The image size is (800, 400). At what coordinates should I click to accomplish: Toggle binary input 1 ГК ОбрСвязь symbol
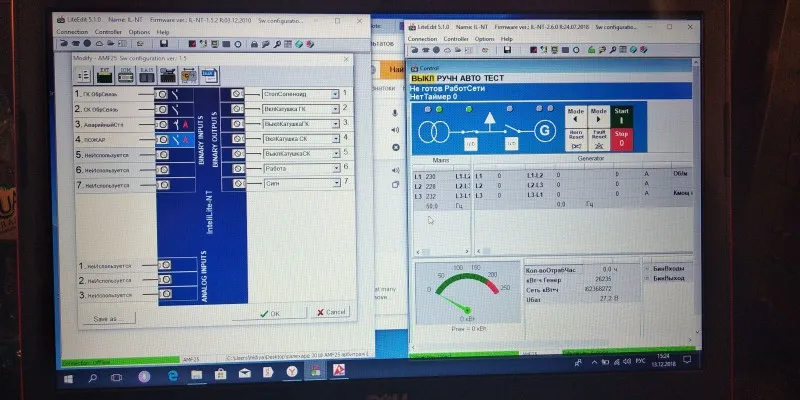point(161,94)
